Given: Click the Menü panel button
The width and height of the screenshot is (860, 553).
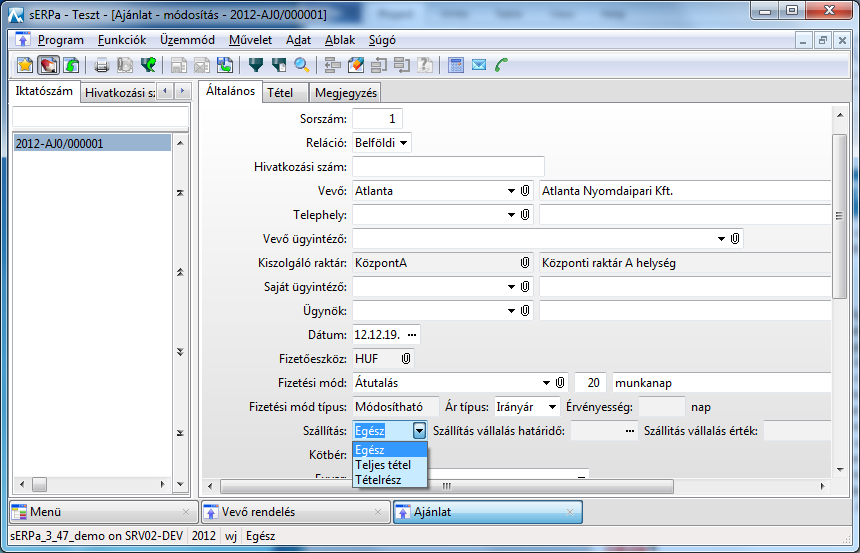Looking at the screenshot, I should click(100, 512).
